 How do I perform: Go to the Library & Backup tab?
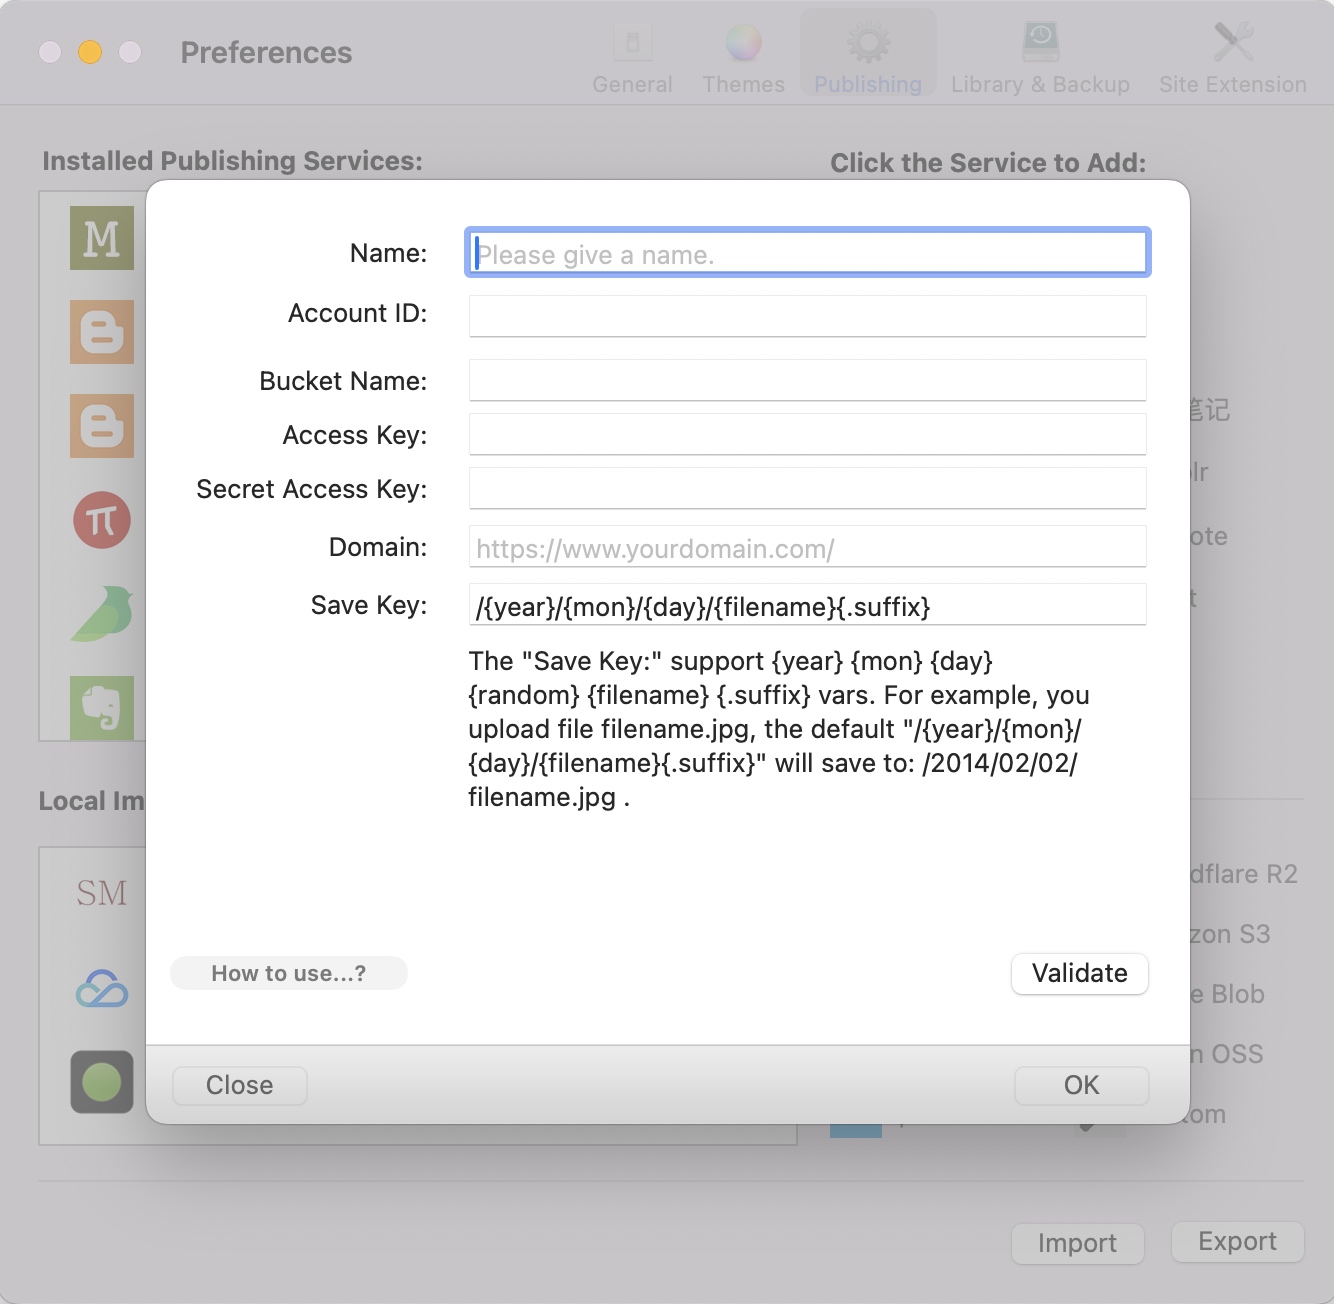click(1040, 58)
